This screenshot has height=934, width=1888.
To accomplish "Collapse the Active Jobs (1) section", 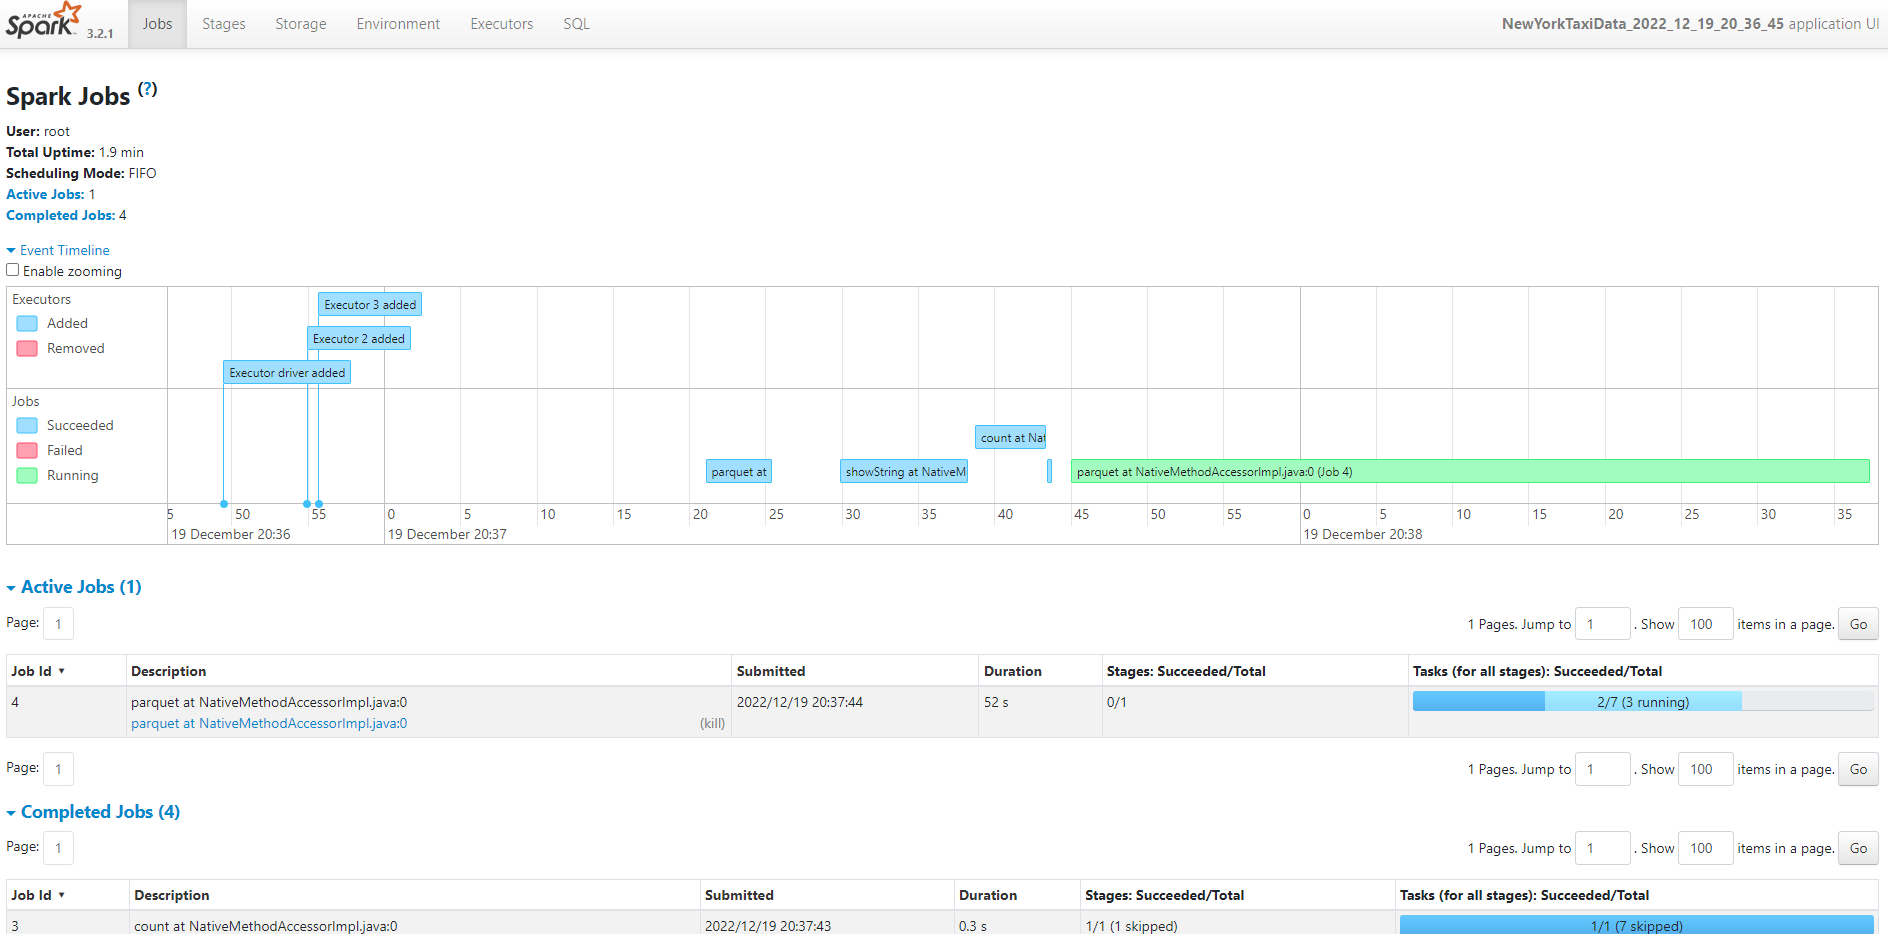I will click(x=74, y=587).
